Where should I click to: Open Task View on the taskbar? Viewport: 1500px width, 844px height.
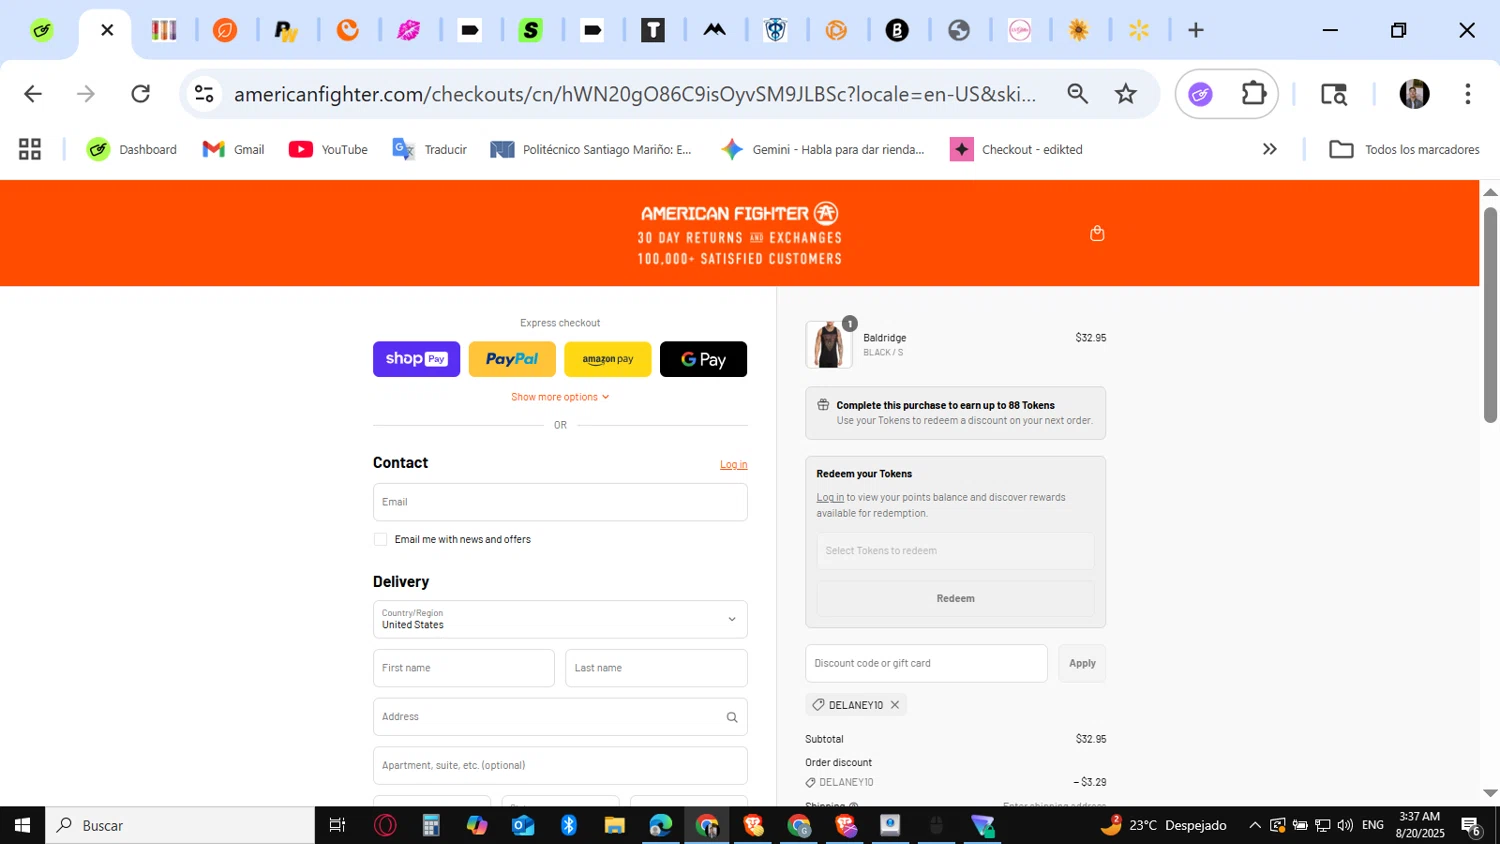(337, 825)
